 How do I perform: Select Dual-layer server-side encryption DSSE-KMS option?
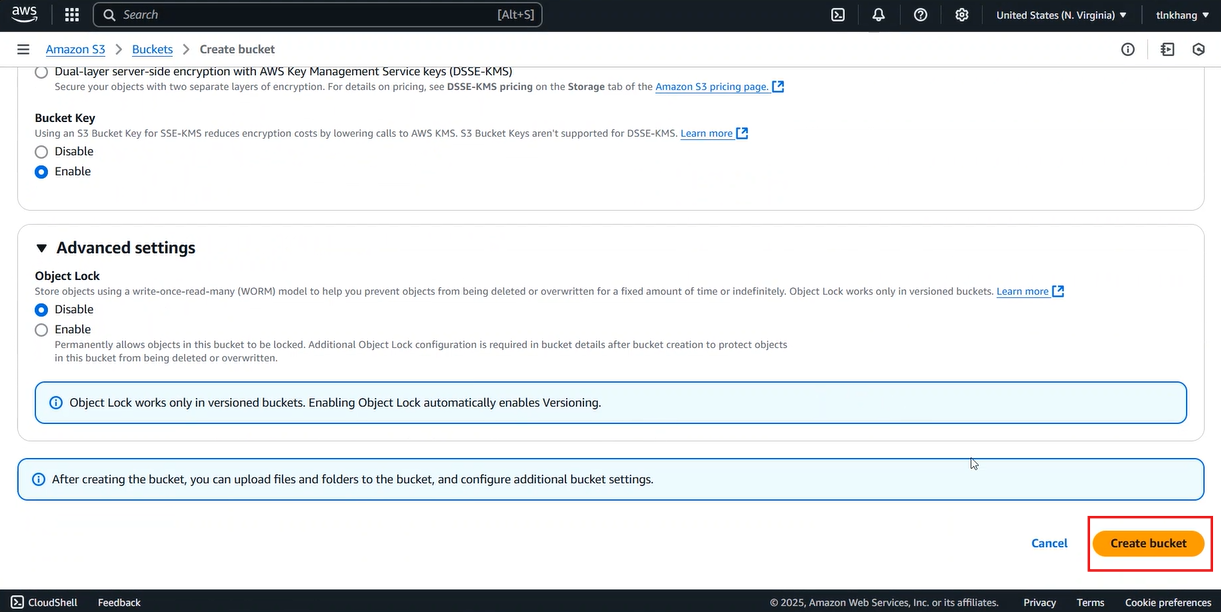coord(41,72)
